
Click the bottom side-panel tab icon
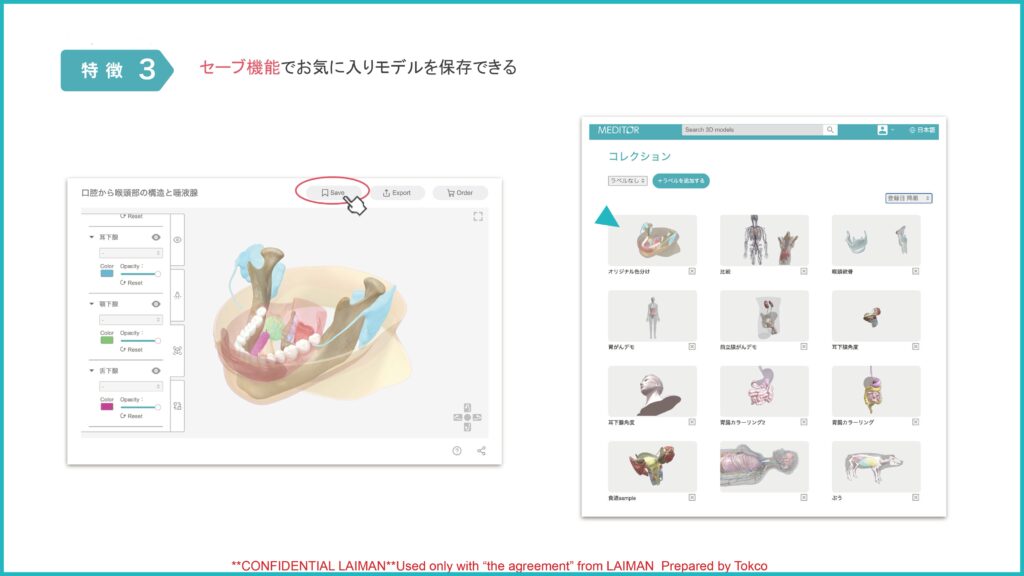click(177, 406)
